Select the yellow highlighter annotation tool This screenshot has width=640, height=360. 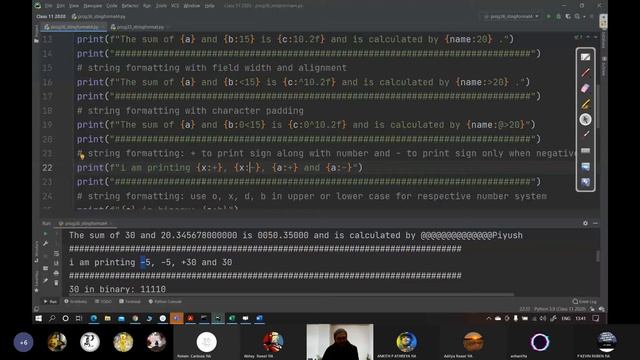[585, 104]
